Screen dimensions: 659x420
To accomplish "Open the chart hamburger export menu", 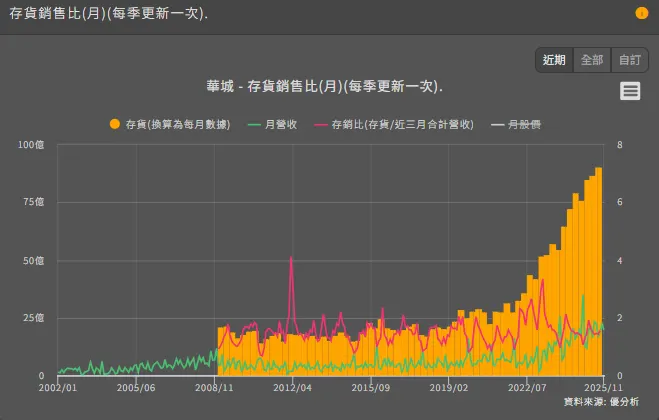I will pyautogui.click(x=630, y=91).
